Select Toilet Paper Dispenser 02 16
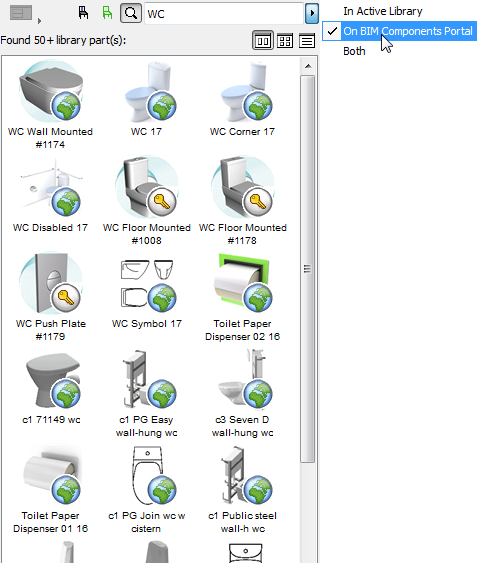 pyautogui.click(x=242, y=297)
